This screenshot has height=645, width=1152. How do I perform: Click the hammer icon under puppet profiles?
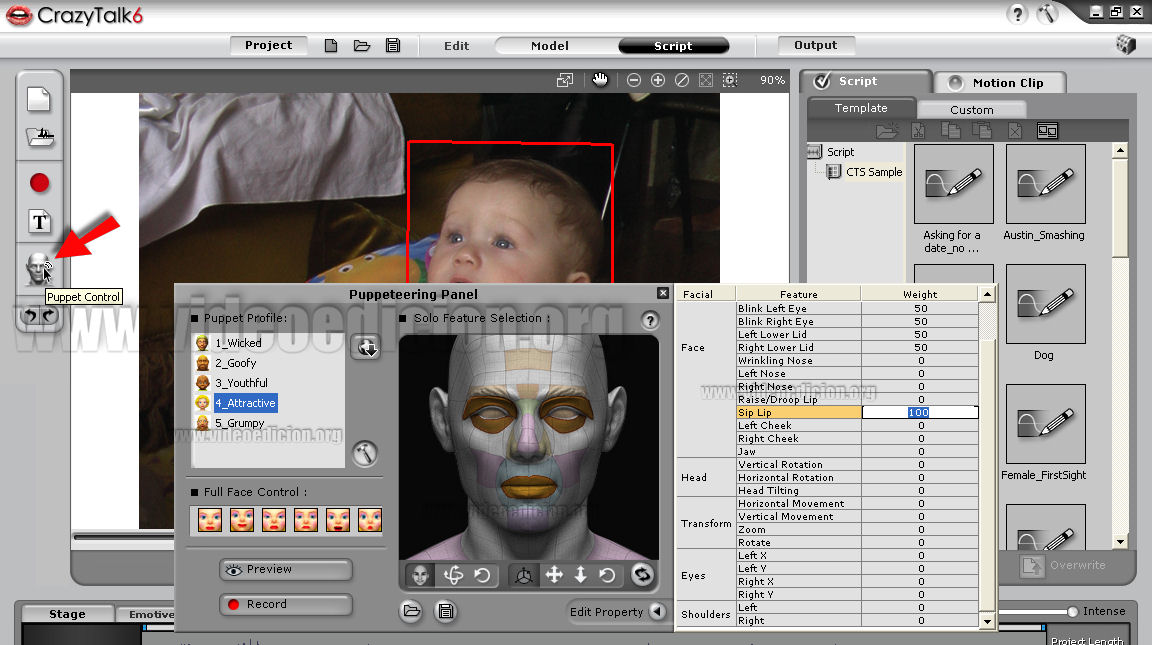click(365, 454)
